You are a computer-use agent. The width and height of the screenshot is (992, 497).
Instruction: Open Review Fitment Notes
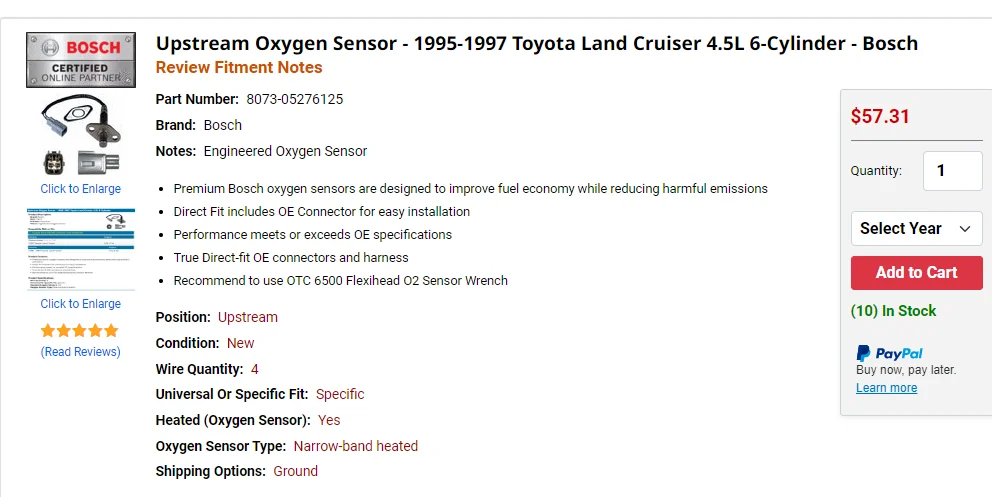click(239, 68)
